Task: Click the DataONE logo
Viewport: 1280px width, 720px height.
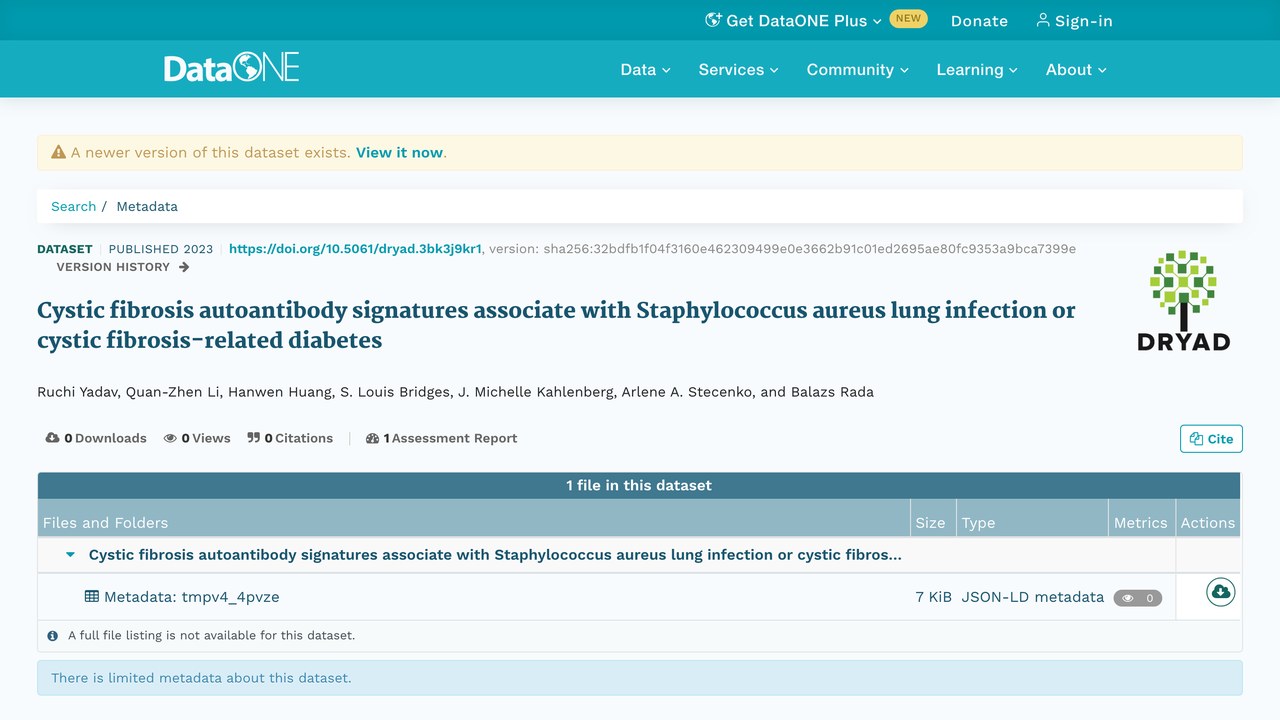Action: pos(232,68)
